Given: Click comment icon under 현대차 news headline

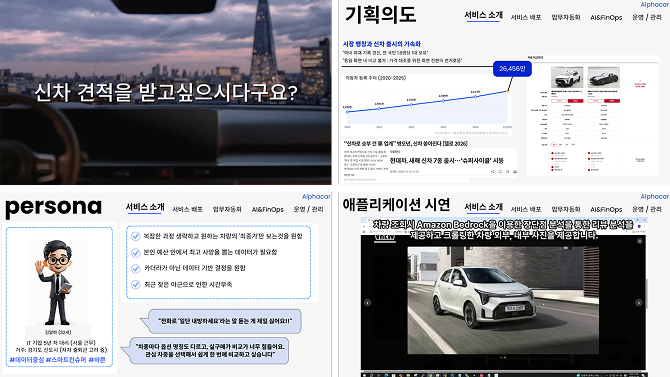Looking at the screenshot, I should pyautogui.click(x=500, y=172).
